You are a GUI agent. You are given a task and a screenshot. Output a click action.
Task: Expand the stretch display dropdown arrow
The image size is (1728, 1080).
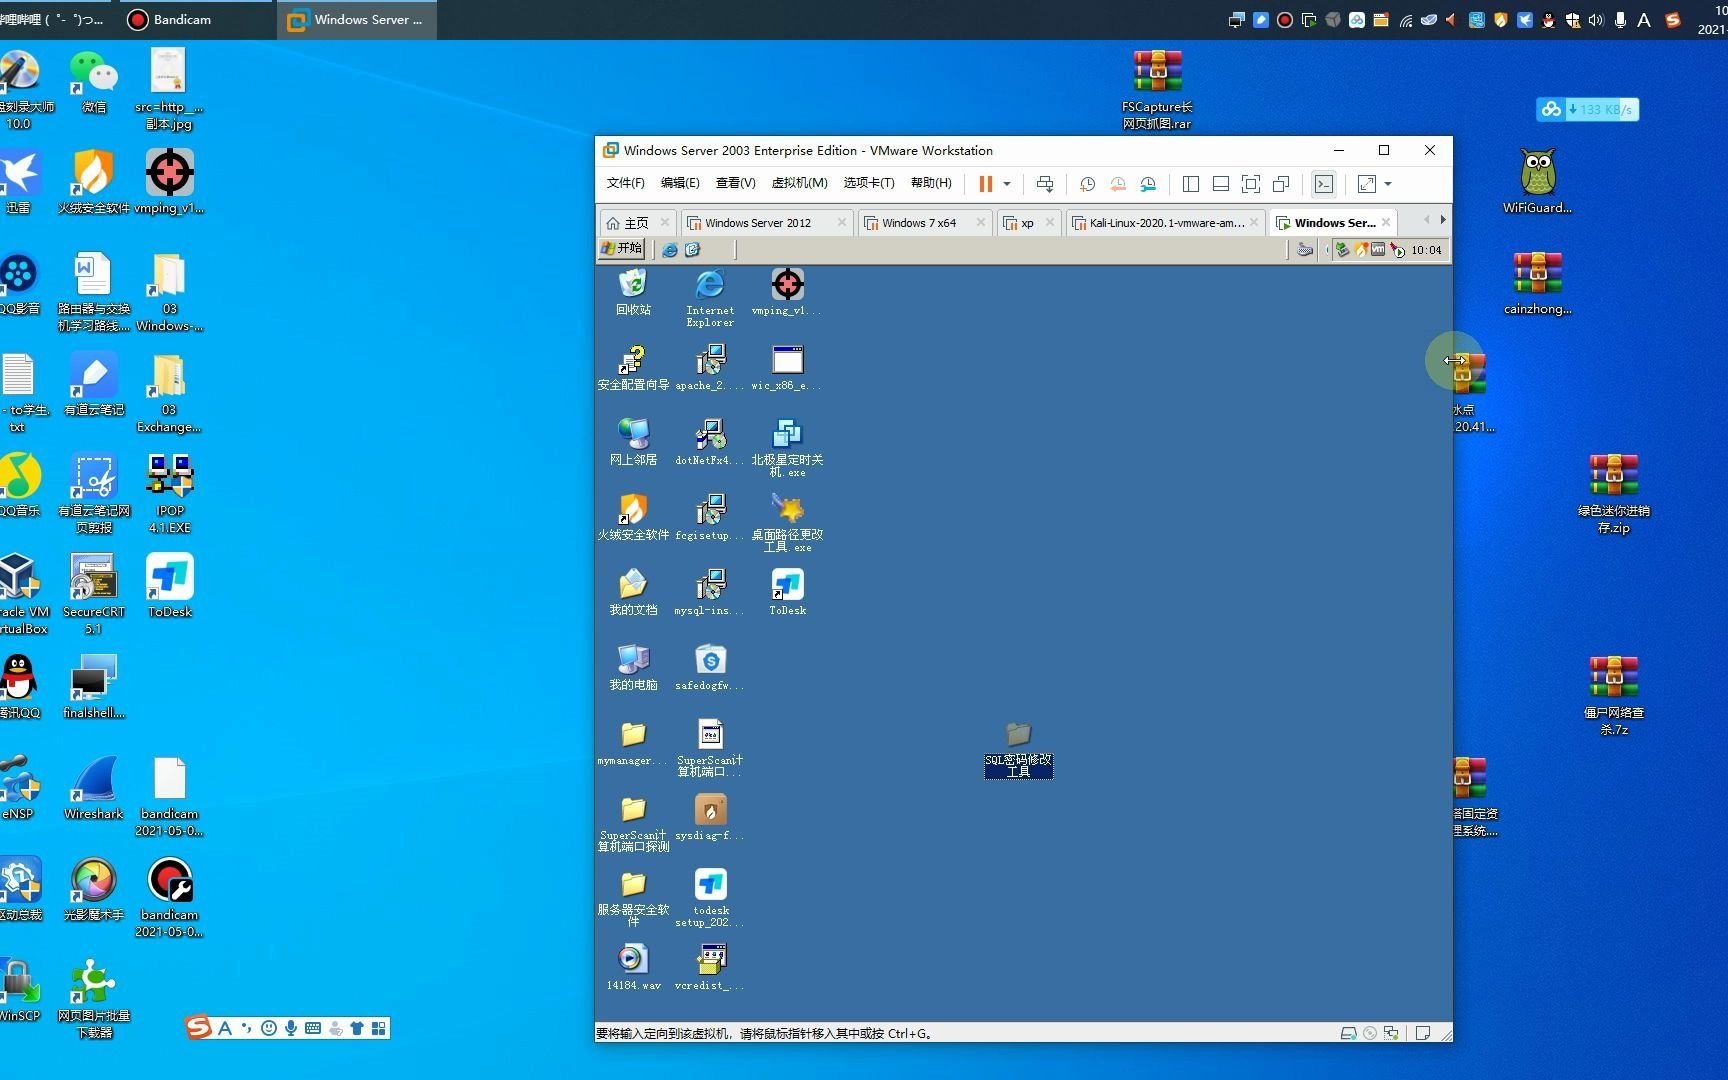(1388, 184)
